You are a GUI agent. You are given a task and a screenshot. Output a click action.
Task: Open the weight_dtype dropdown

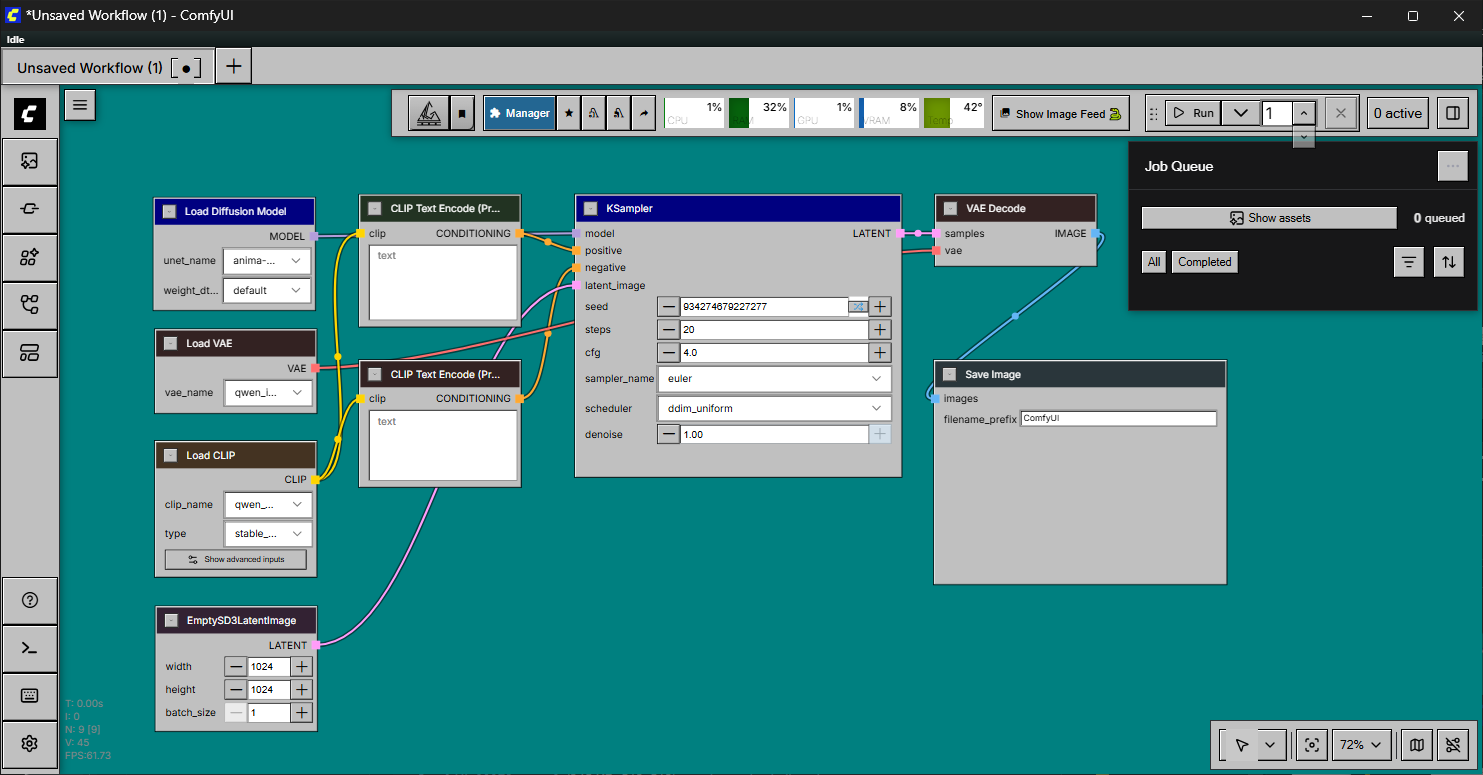click(x=266, y=291)
